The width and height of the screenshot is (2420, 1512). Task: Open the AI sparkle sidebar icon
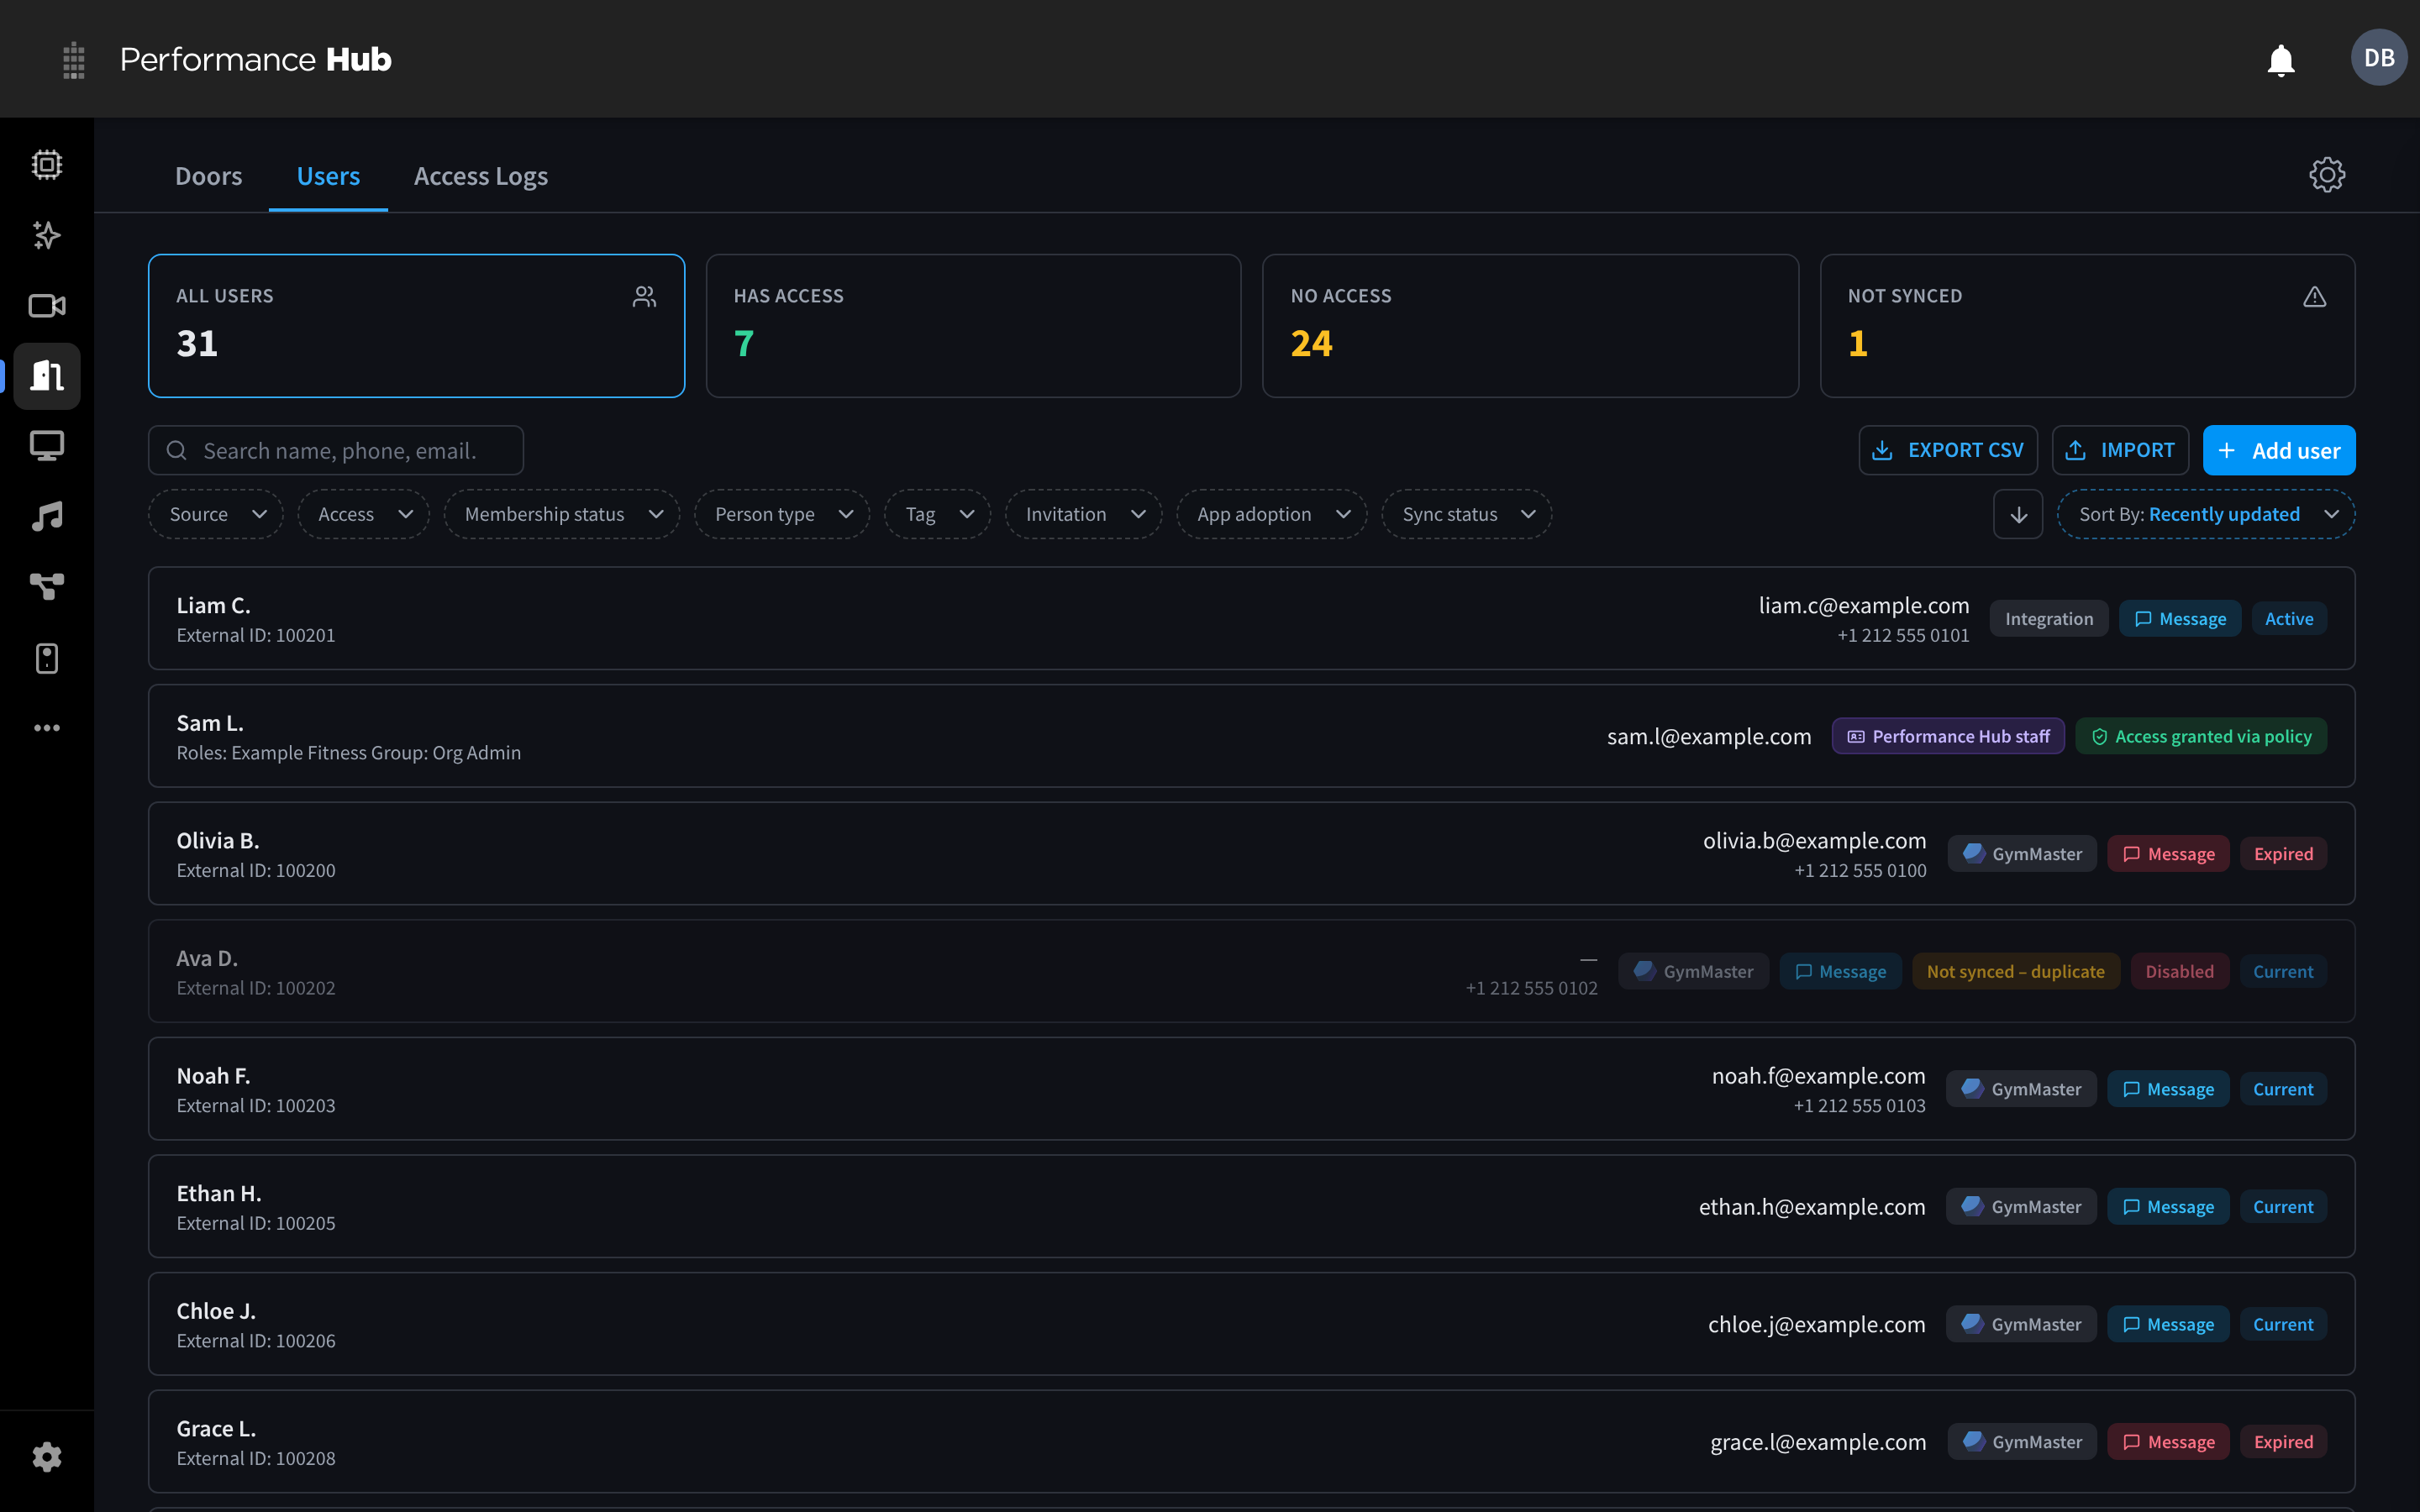pos(47,235)
